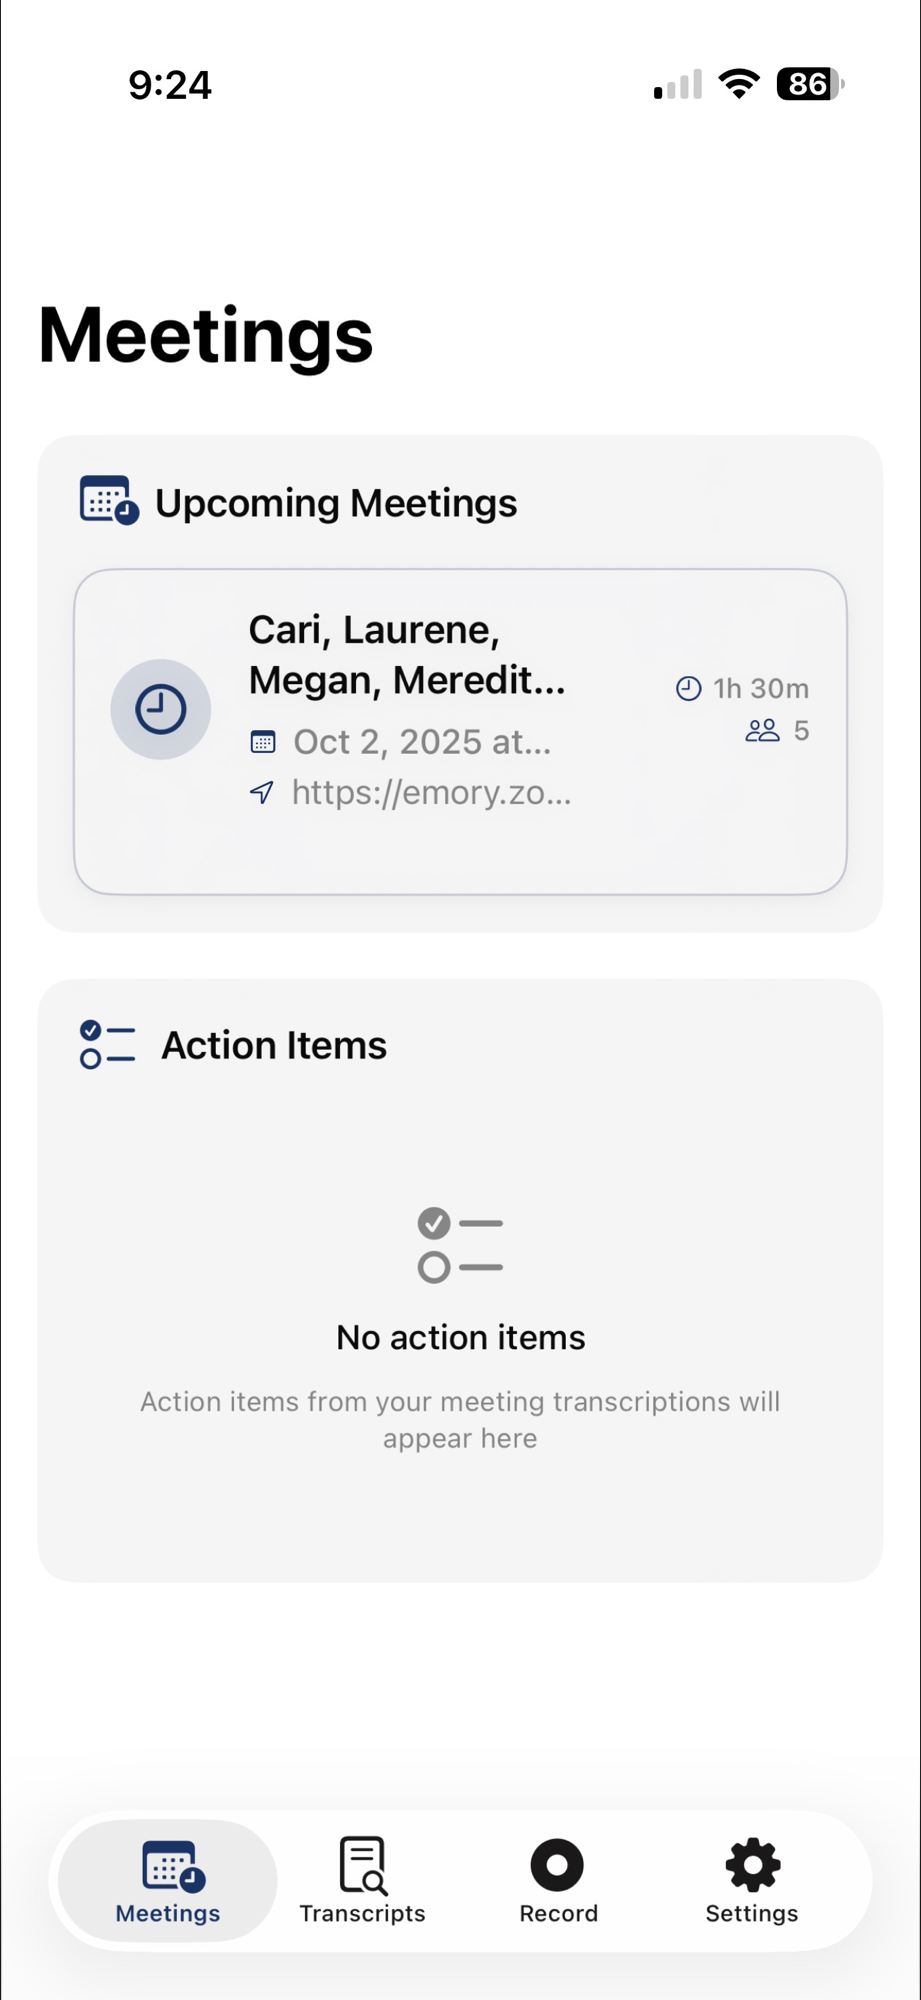Tap the No action items message
921x2000 pixels.
point(460,1337)
